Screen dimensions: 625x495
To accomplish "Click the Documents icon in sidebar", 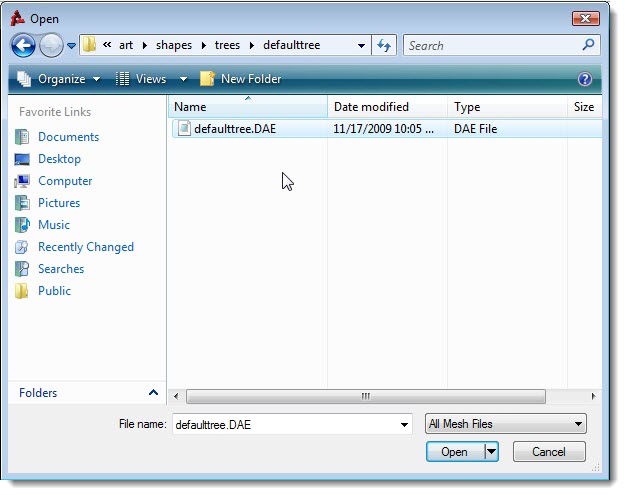I will click(22, 137).
